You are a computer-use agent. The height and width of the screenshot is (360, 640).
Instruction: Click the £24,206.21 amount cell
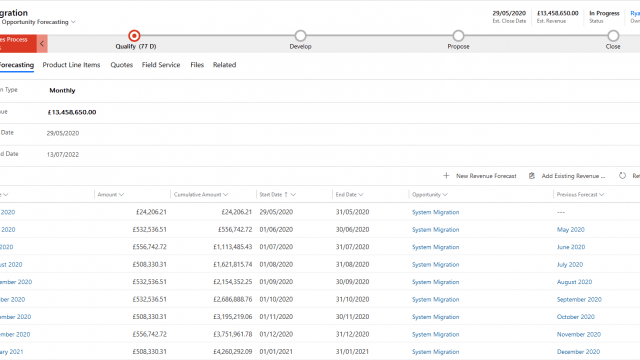[x=151, y=212]
